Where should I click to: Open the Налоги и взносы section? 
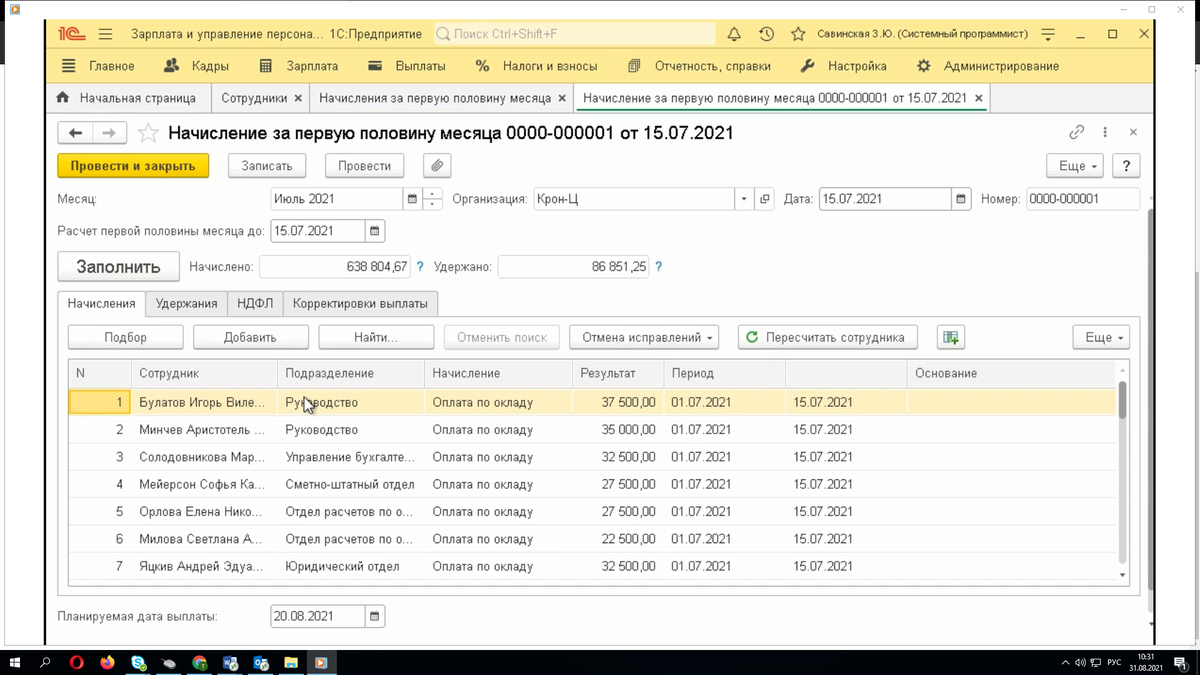537,66
